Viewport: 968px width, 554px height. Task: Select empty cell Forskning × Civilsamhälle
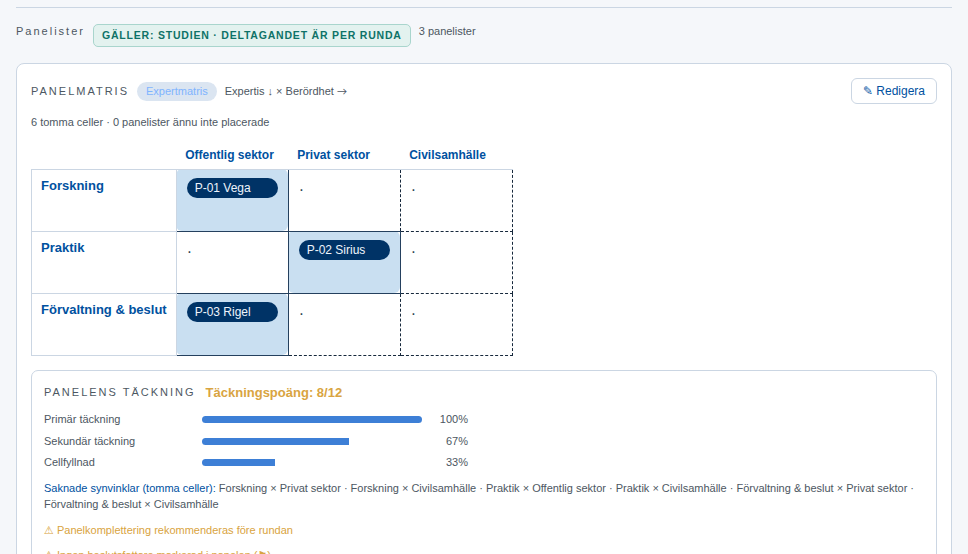pos(457,201)
